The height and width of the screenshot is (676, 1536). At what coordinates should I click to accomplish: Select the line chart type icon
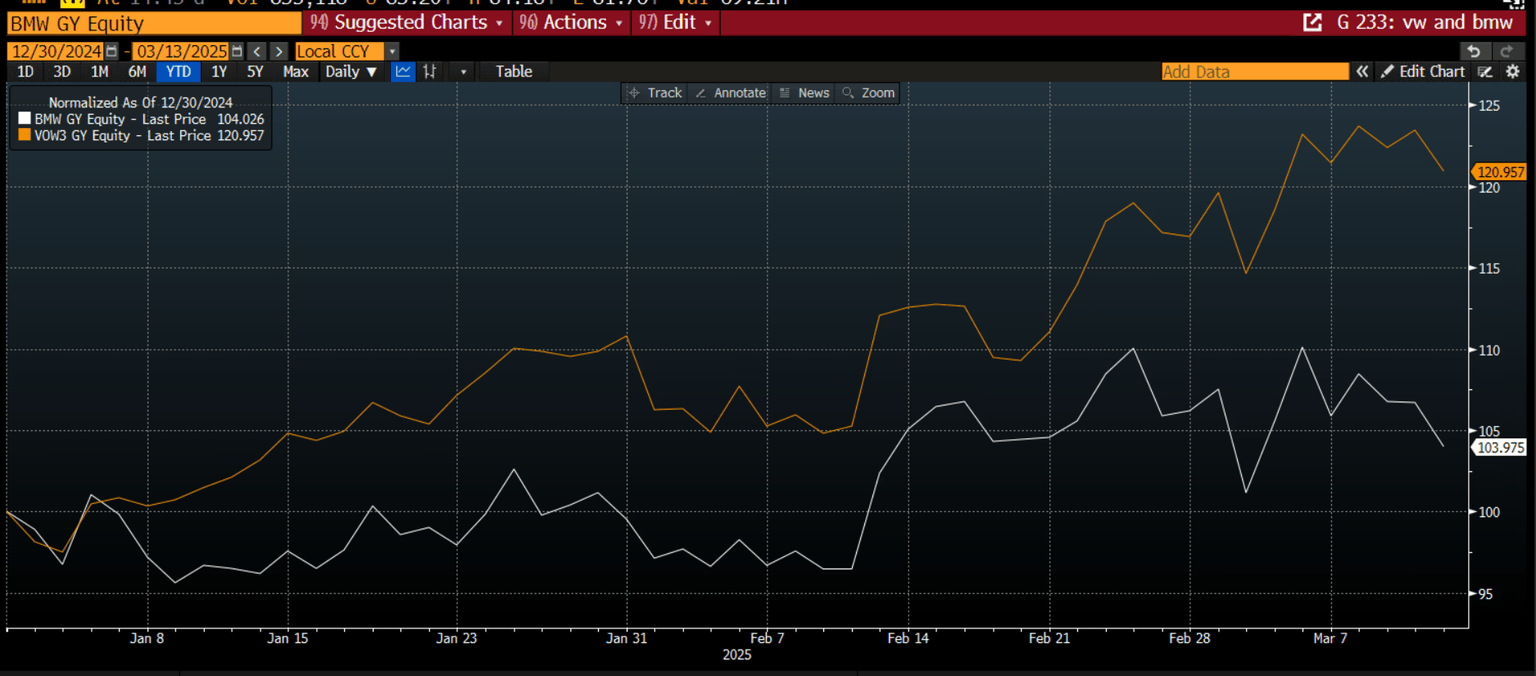(x=403, y=71)
